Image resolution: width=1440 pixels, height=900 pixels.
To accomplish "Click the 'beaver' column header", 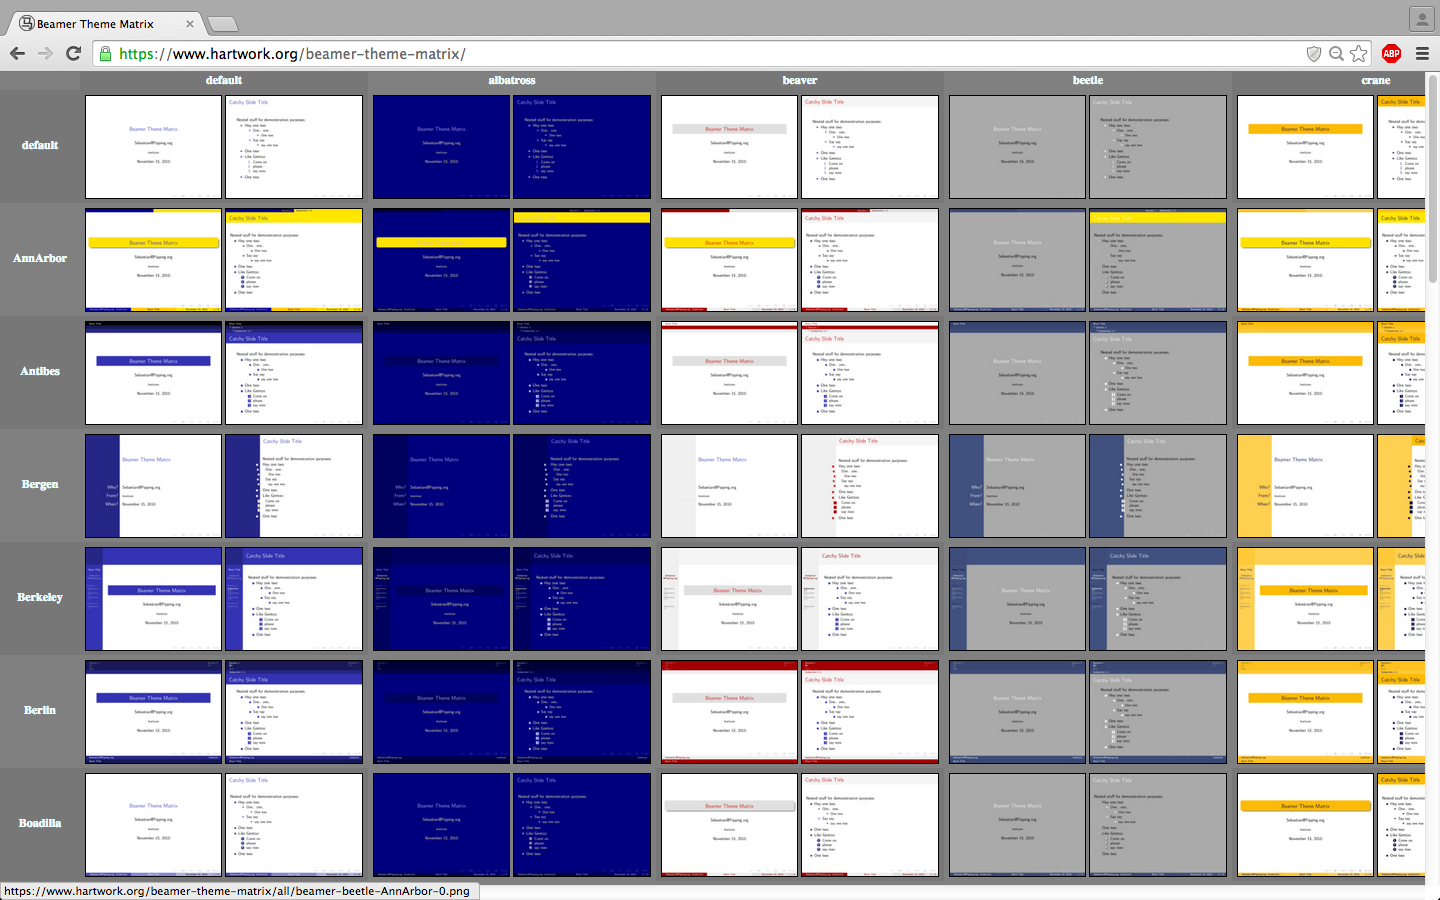I will pos(800,80).
